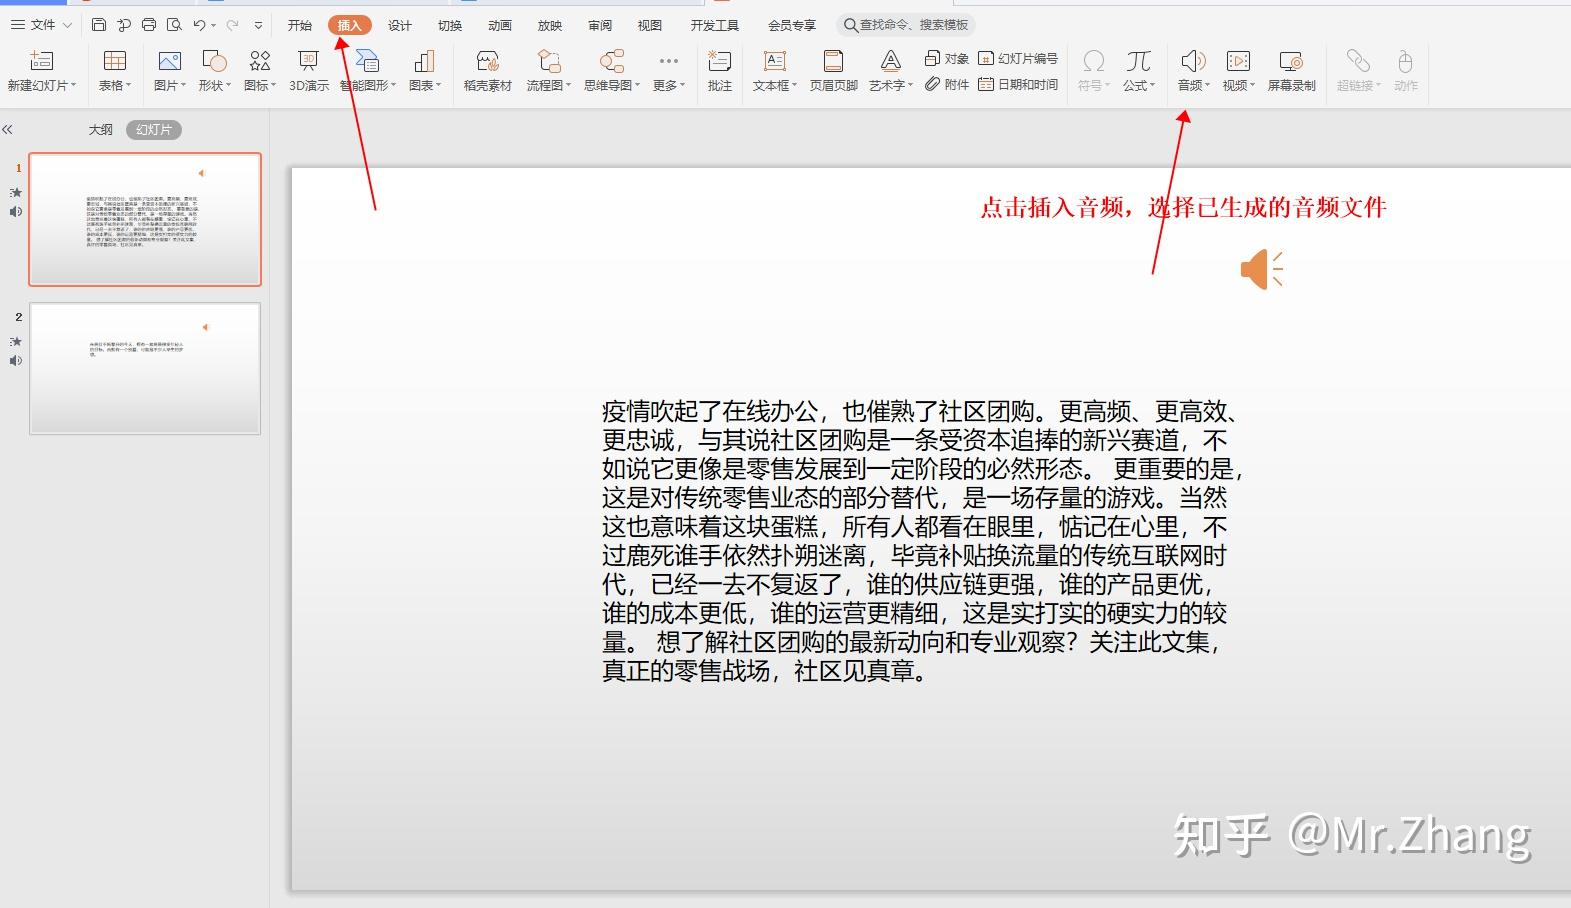Click the 图标 icons library button

[260, 61]
